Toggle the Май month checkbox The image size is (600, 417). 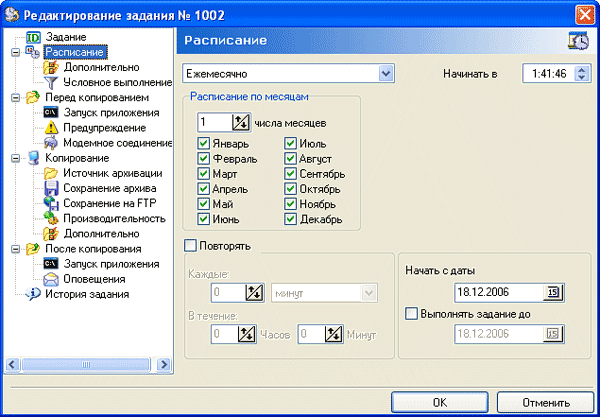tap(203, 204)
